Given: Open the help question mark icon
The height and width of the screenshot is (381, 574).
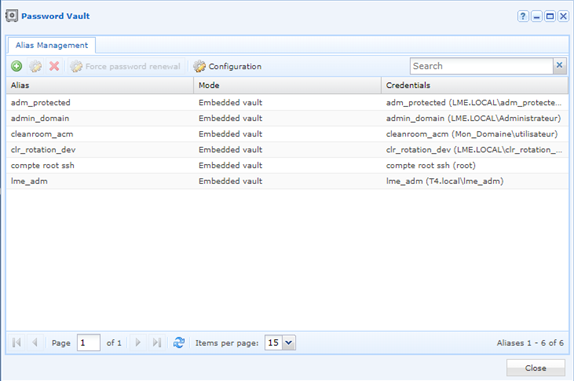Looking at the screenshot, I should (x=523, y=16).
